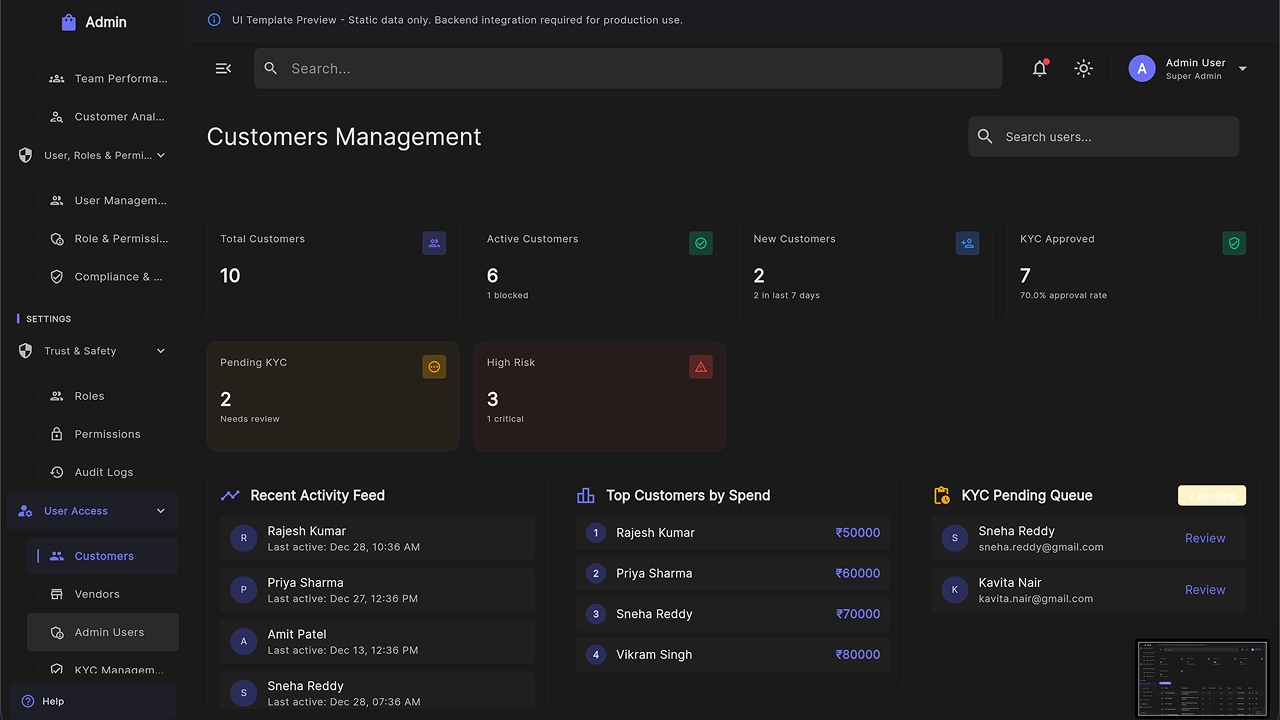
Task: Collapse the User Access section
Action: click(161, 511)
